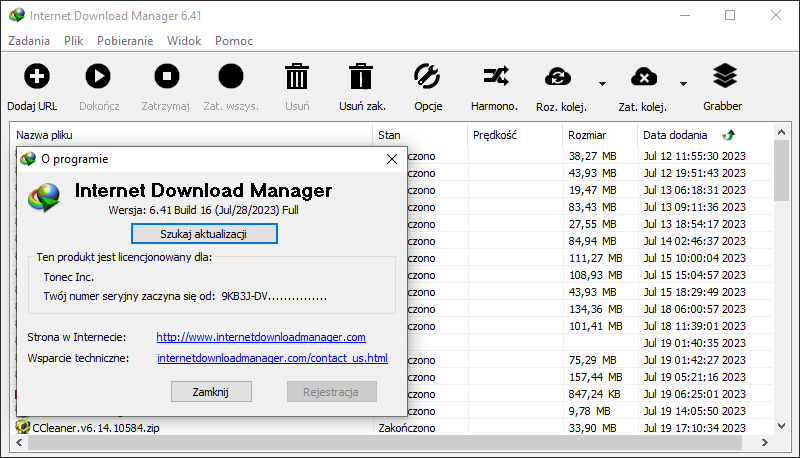Click the 33,90 MB size cell
Viewport: 800px width, 458px height.
pyautogui.click(x=592, y=428)
